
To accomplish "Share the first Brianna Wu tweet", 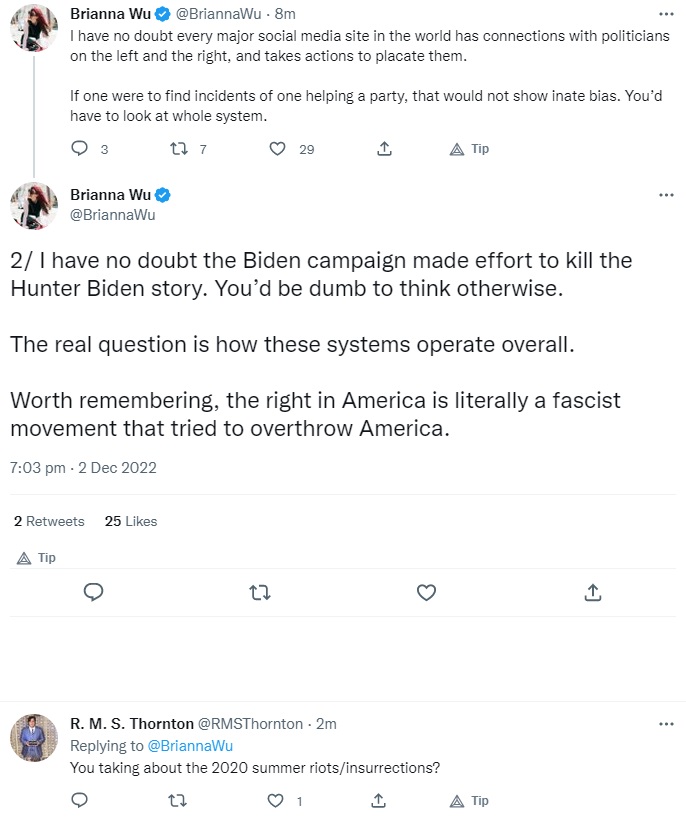I will pos(384,149).
